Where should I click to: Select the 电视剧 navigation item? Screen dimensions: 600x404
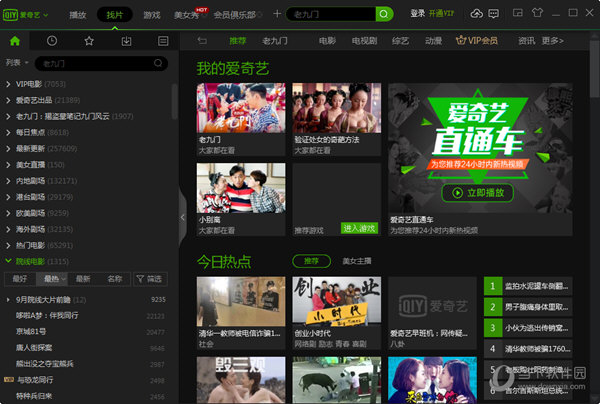click(364, 41)
